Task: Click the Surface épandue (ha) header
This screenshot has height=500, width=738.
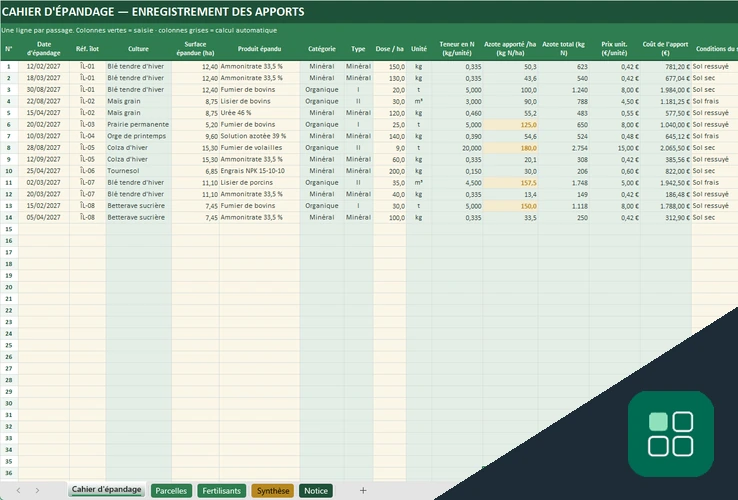Action: pyautogui.click(x=195, y=48)
